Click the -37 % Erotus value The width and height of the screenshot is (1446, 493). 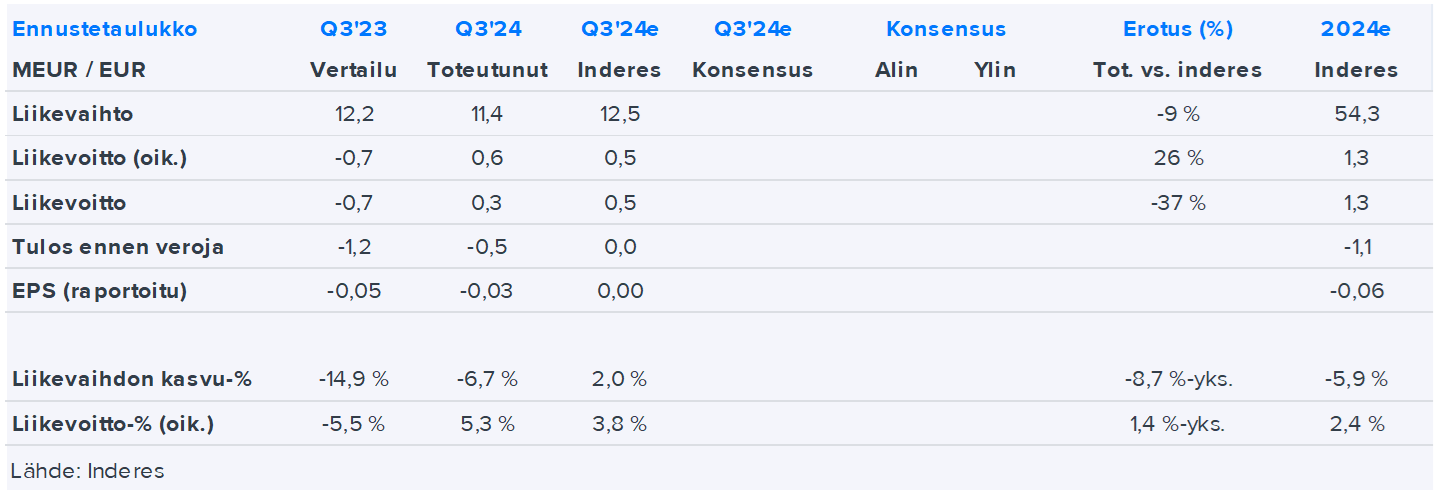click(x=1177, y=203)
